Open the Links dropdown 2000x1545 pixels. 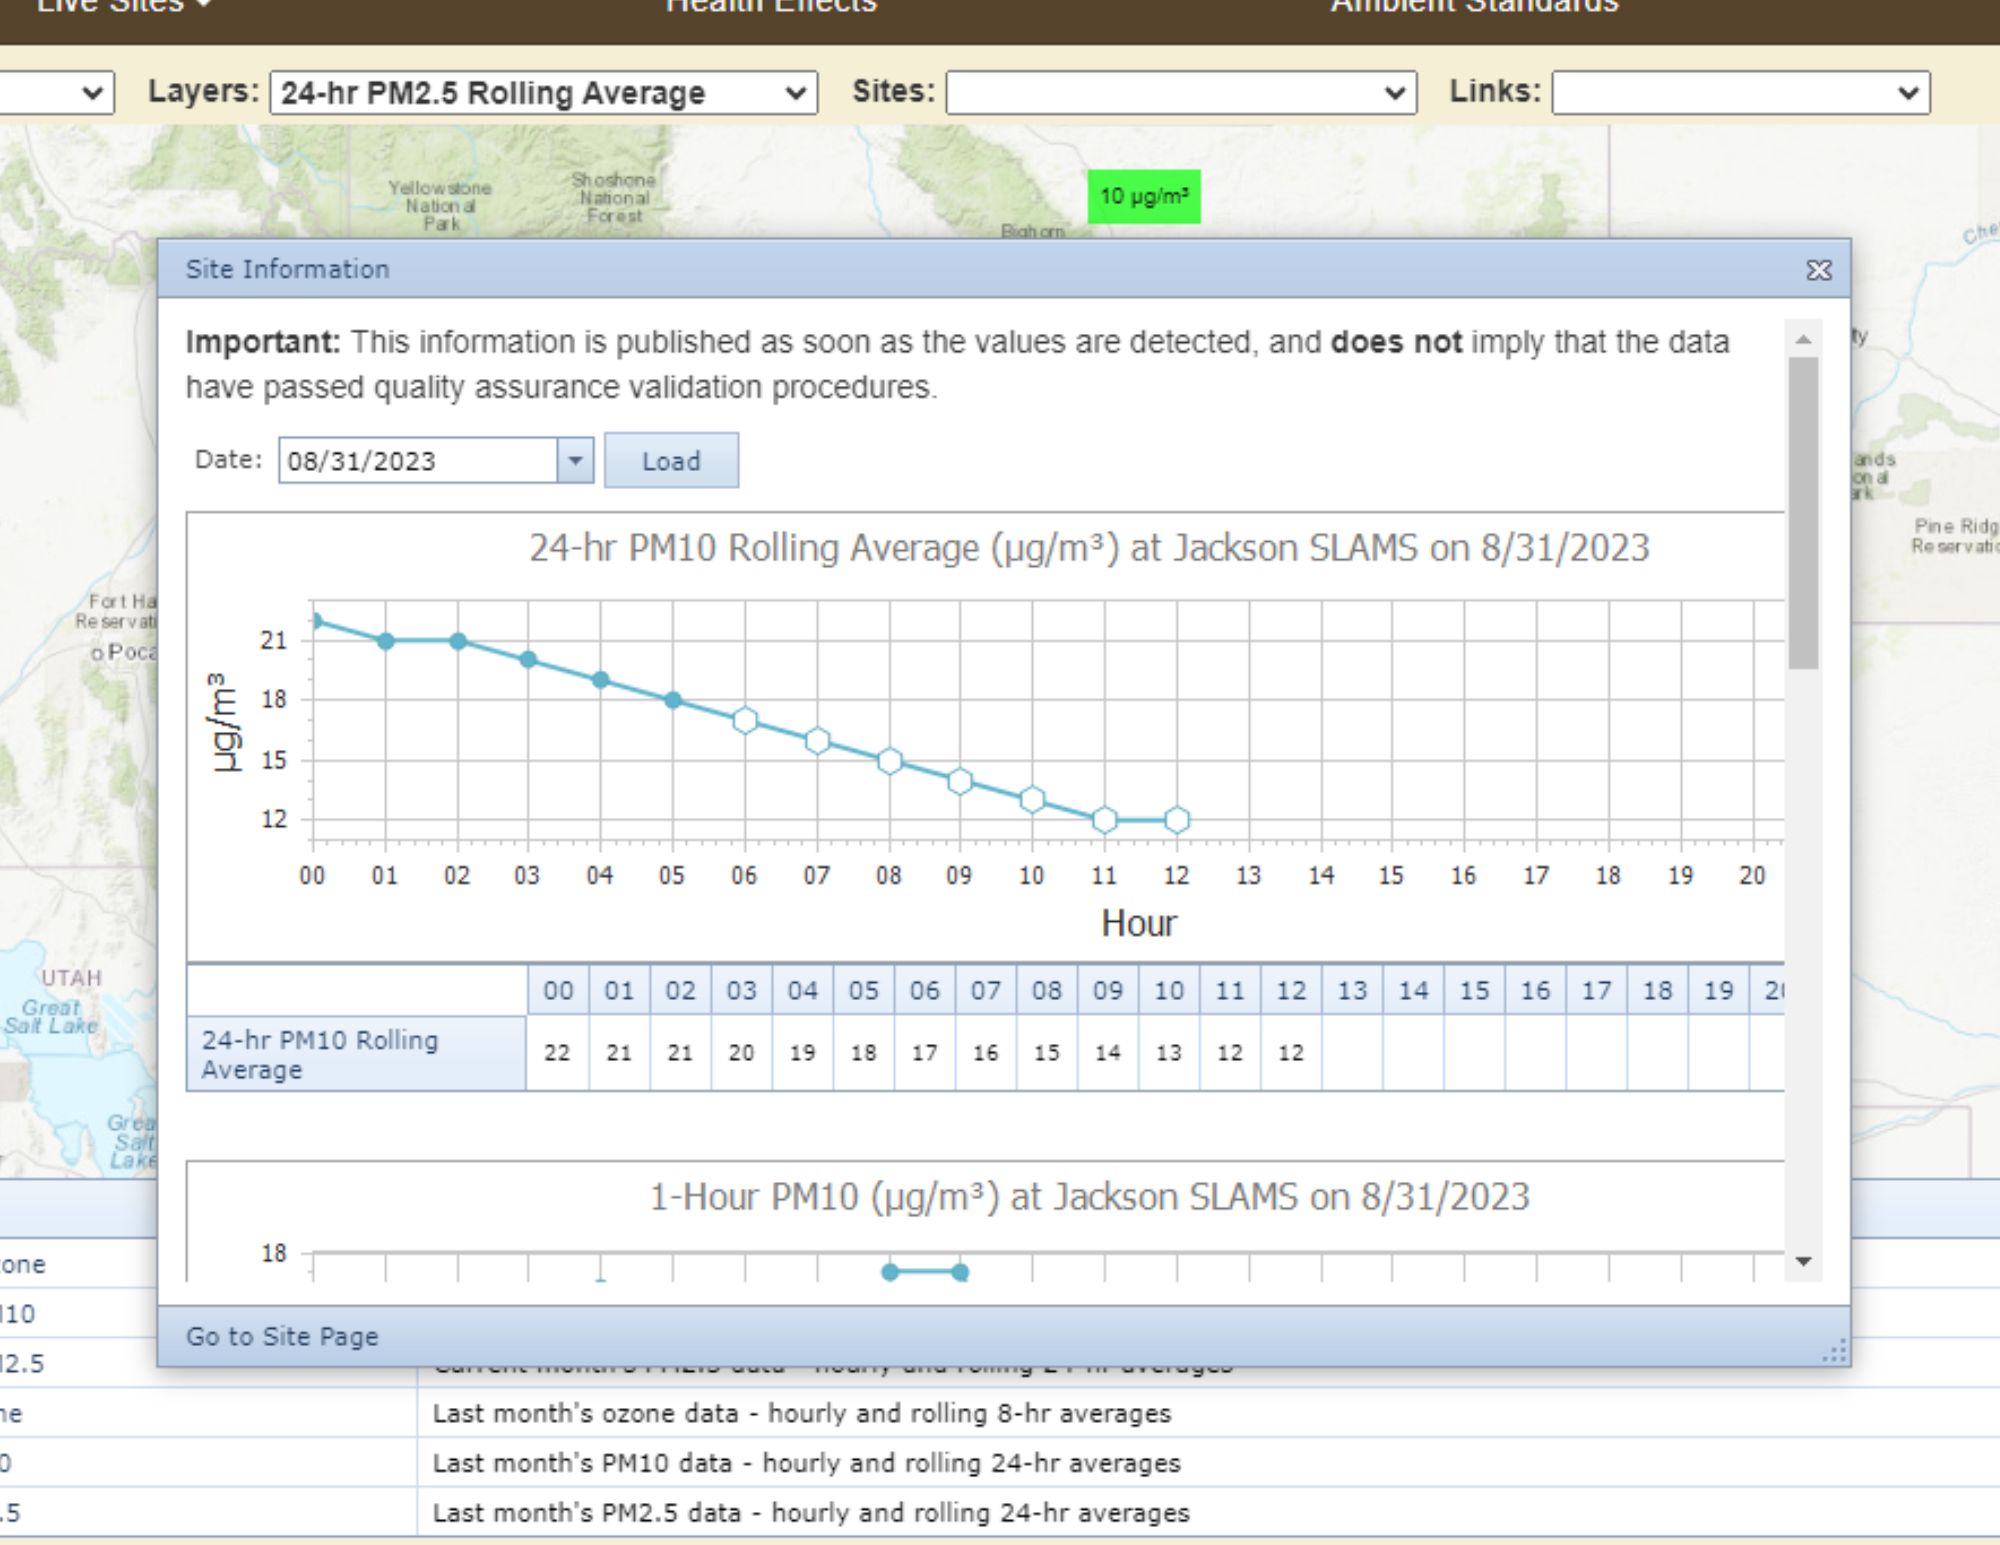(x=1741, y=93)
